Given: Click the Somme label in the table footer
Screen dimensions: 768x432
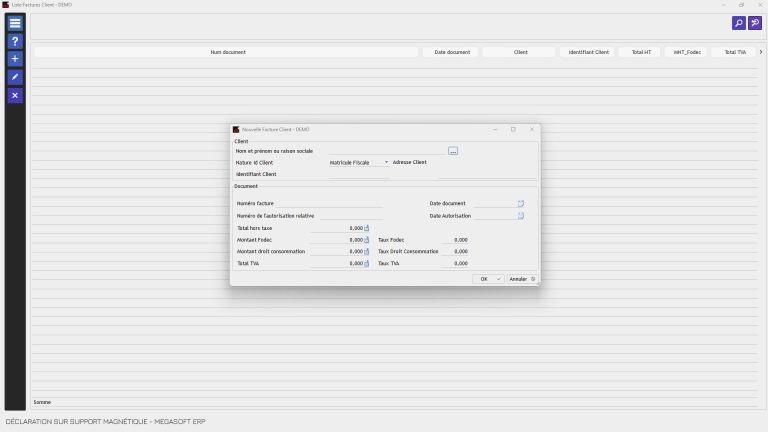Looking at the screenshot, I should coord(42,402).
